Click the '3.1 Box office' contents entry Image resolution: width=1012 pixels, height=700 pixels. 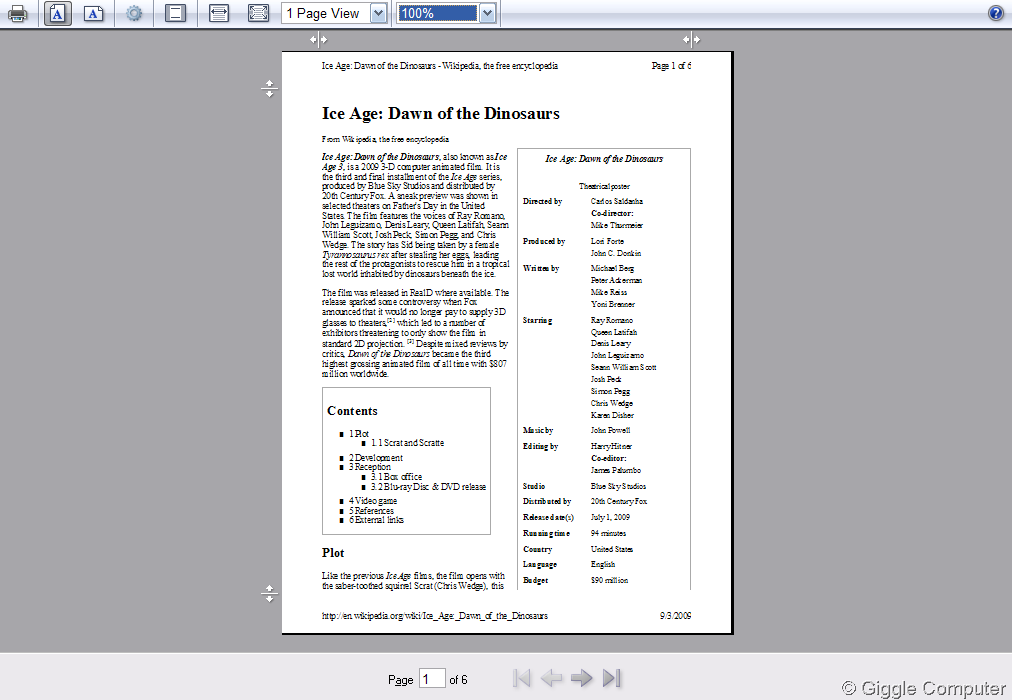click(396, 477)
